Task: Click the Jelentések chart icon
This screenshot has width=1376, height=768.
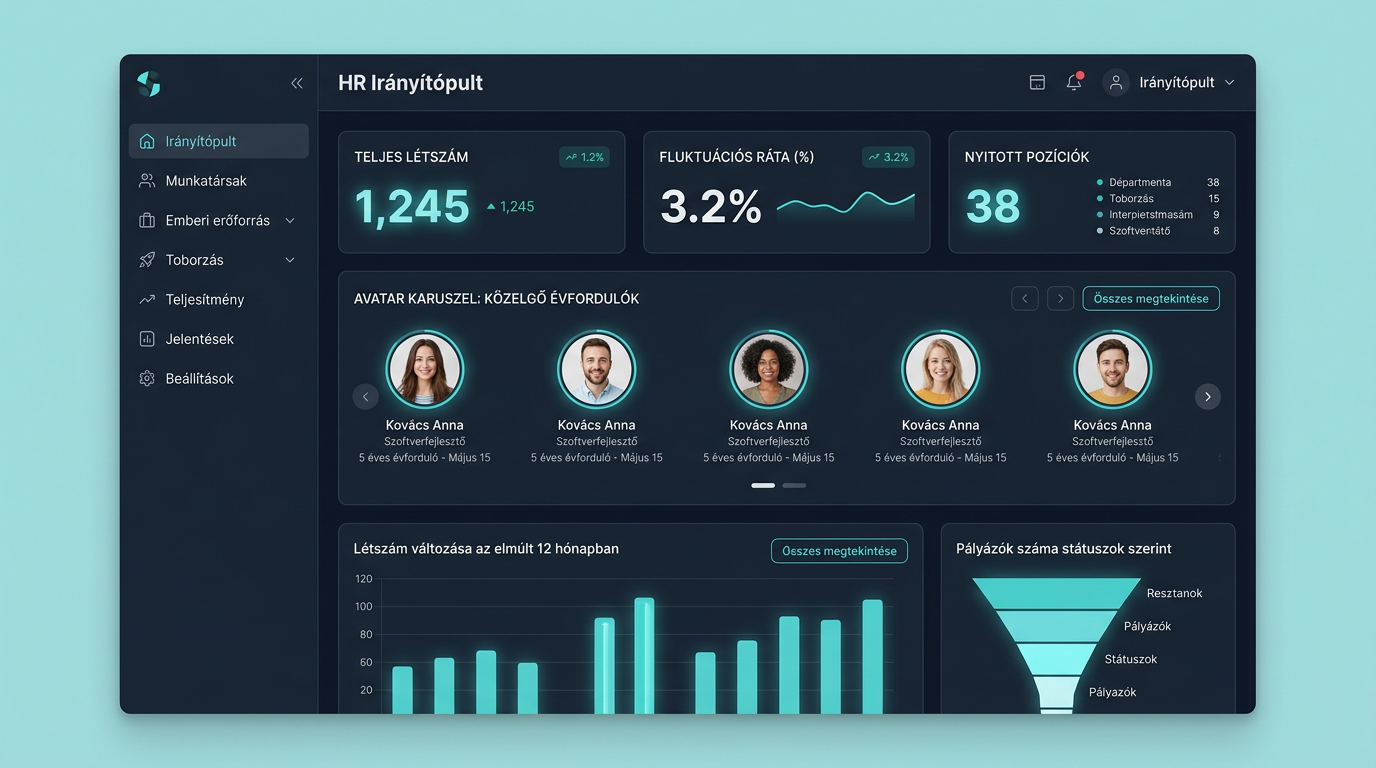Action: (x=147, y=339)
